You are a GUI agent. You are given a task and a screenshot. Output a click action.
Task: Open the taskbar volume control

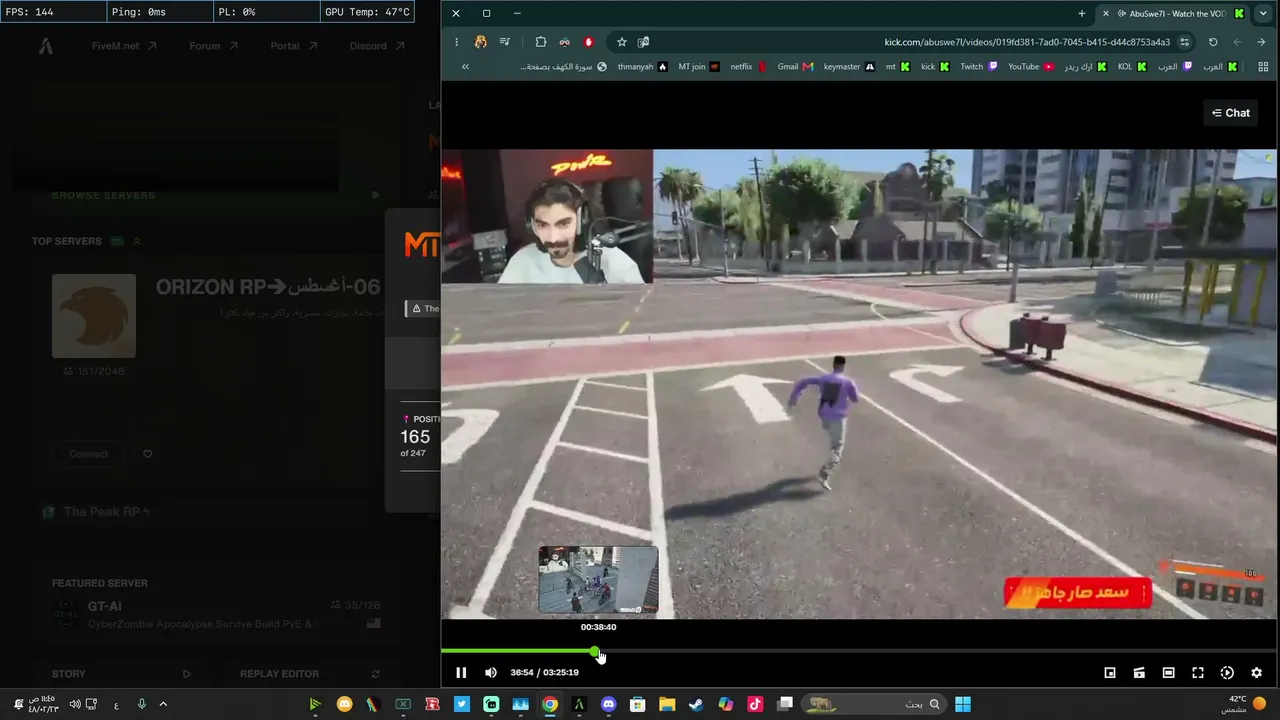click(x=75, y=704)
